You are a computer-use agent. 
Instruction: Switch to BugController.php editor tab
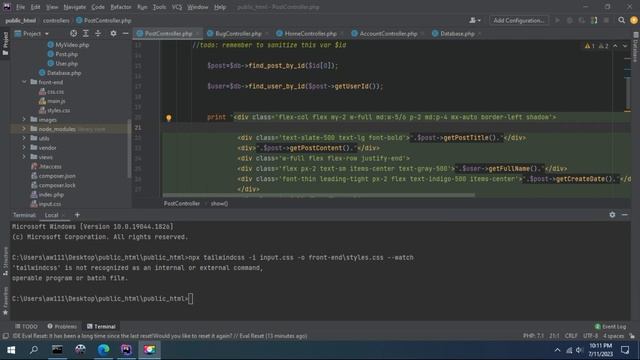click(238, 33)
